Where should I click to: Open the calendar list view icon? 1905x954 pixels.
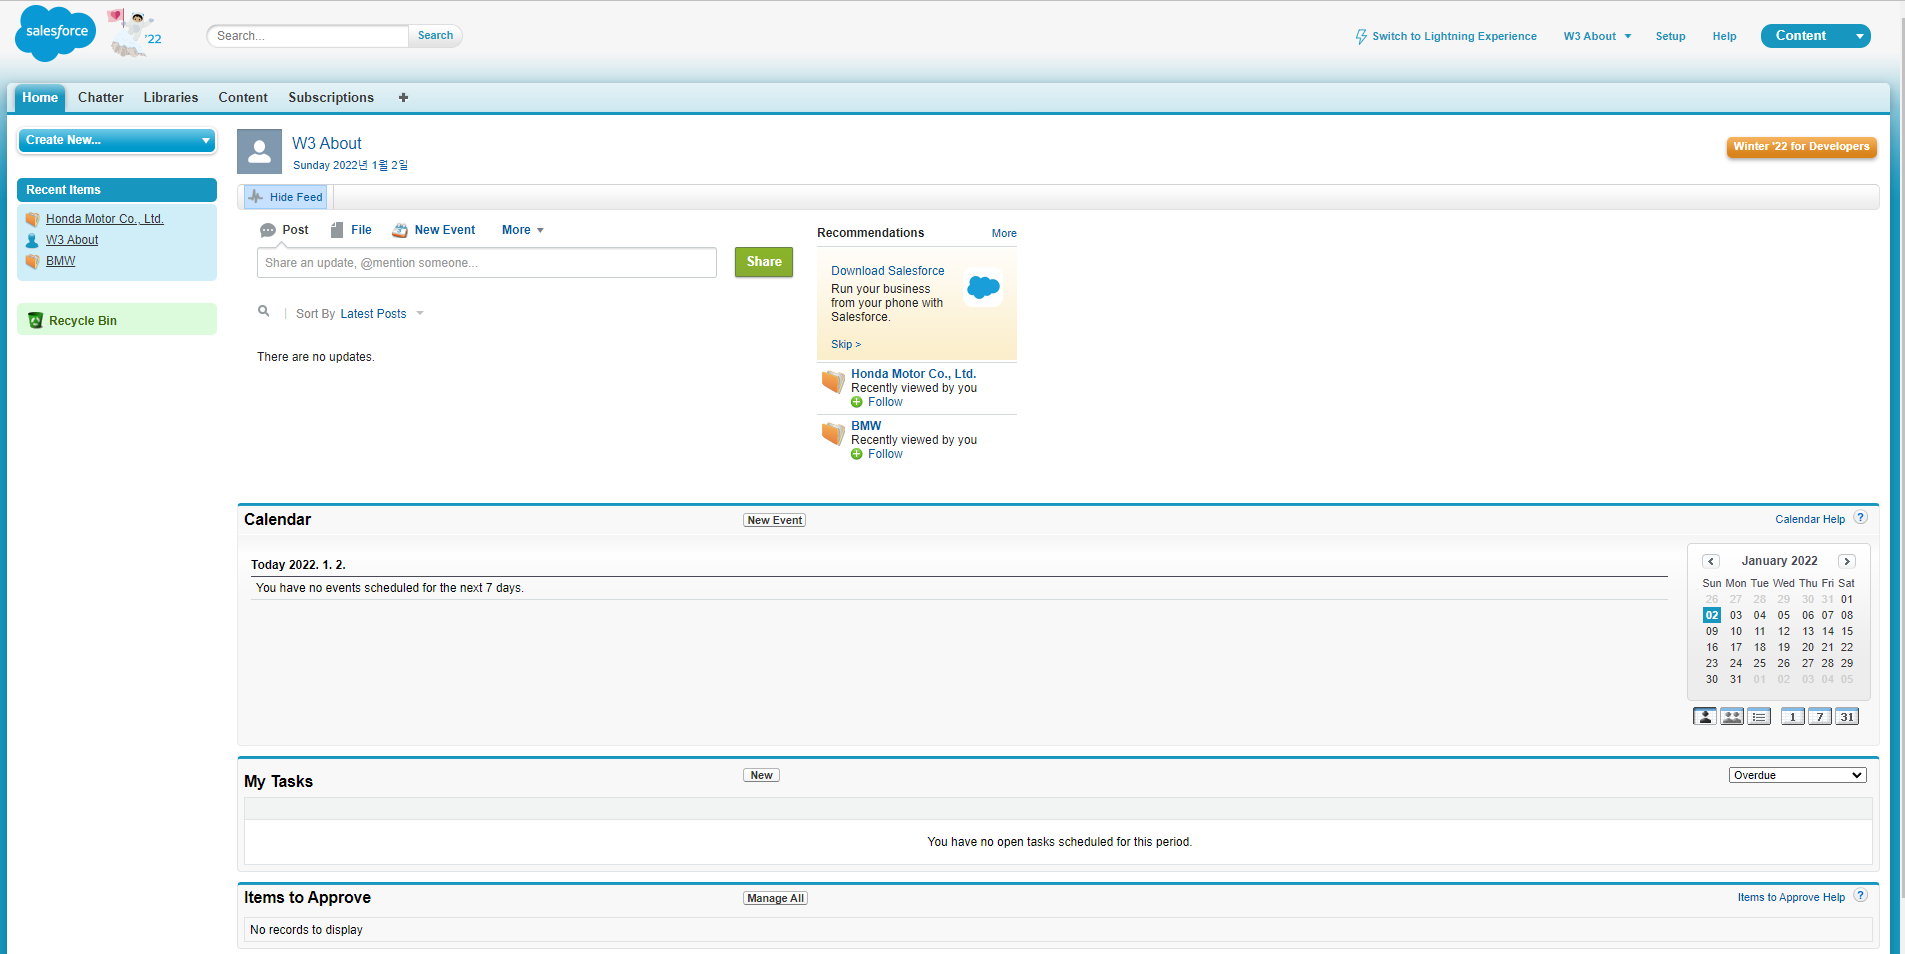1759,716
